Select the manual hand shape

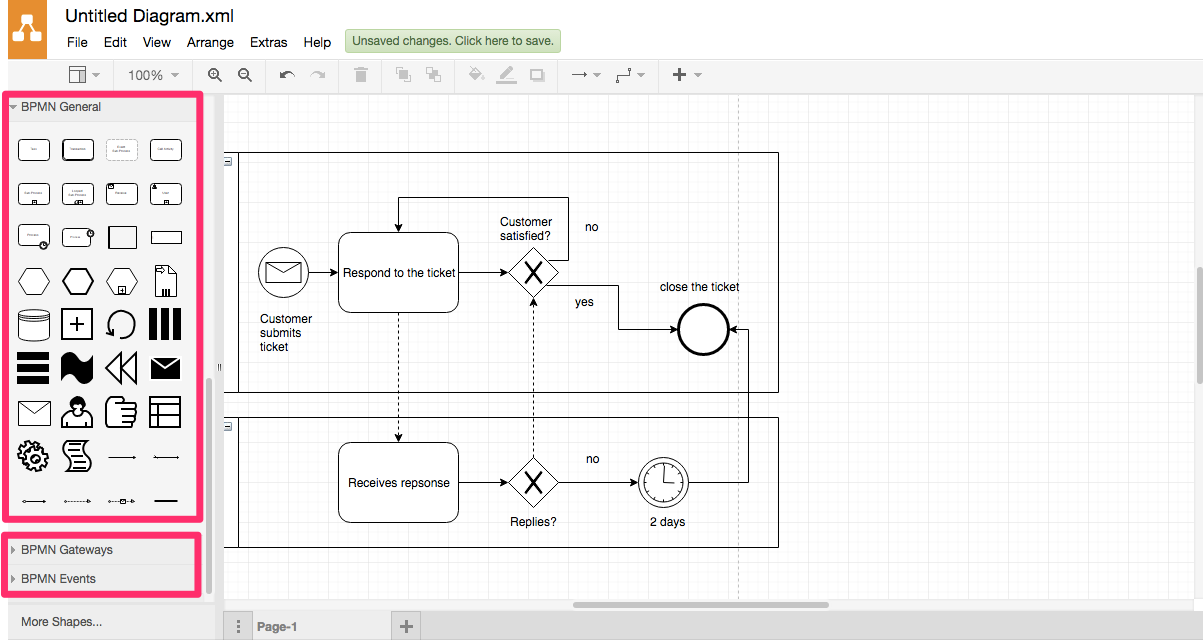point(121,412)
